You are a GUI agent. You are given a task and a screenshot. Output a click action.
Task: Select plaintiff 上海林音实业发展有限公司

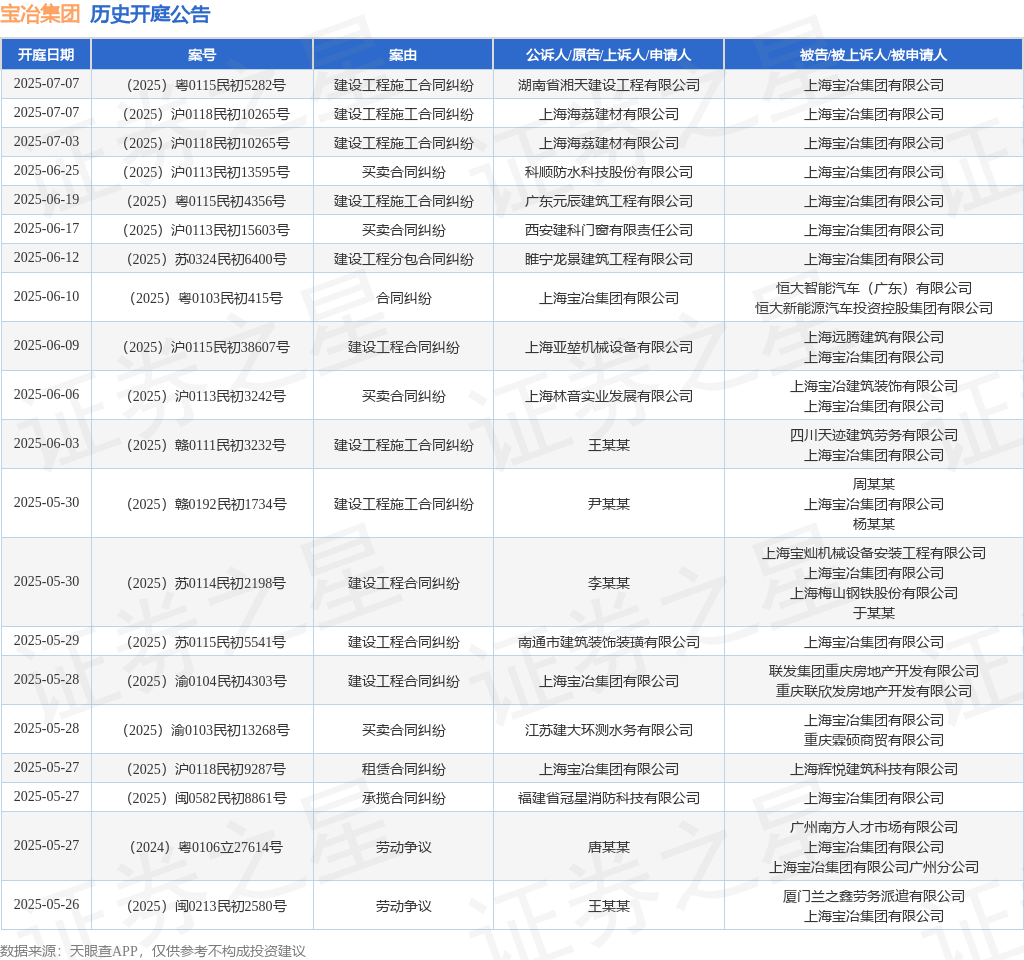(x=609, y=396)
